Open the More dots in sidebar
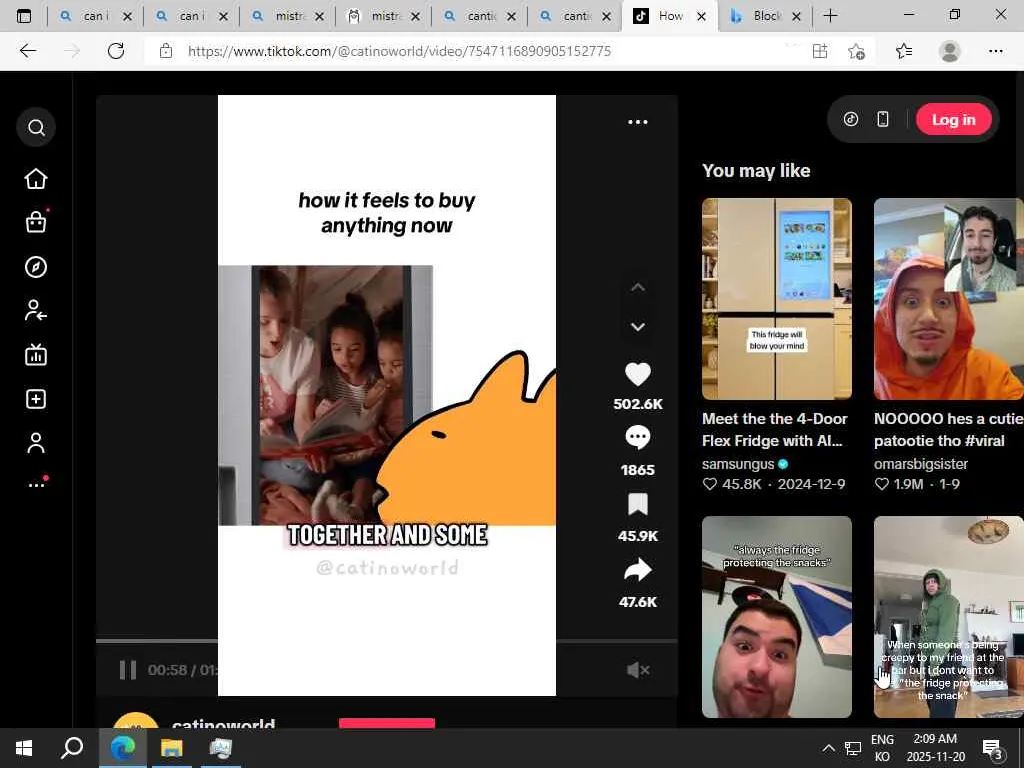This screenshot has width=1024, height=768. click(37, 485)
